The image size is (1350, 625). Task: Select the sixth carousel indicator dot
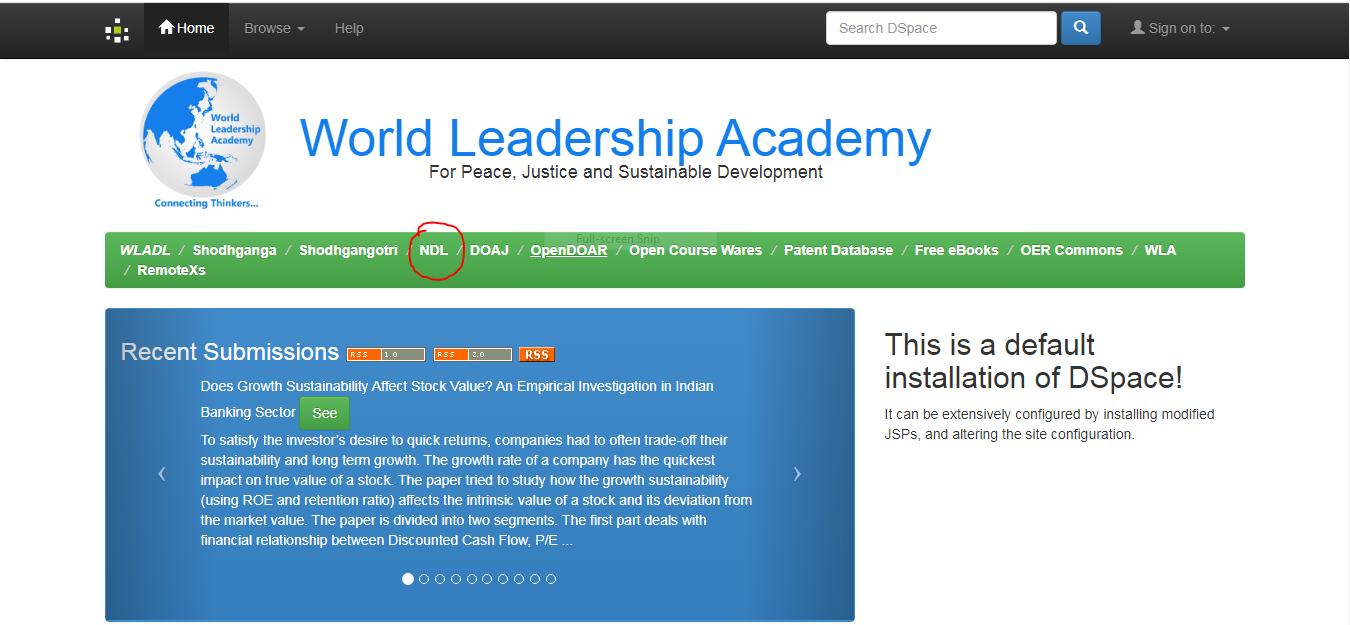click(x=487, y=579)
